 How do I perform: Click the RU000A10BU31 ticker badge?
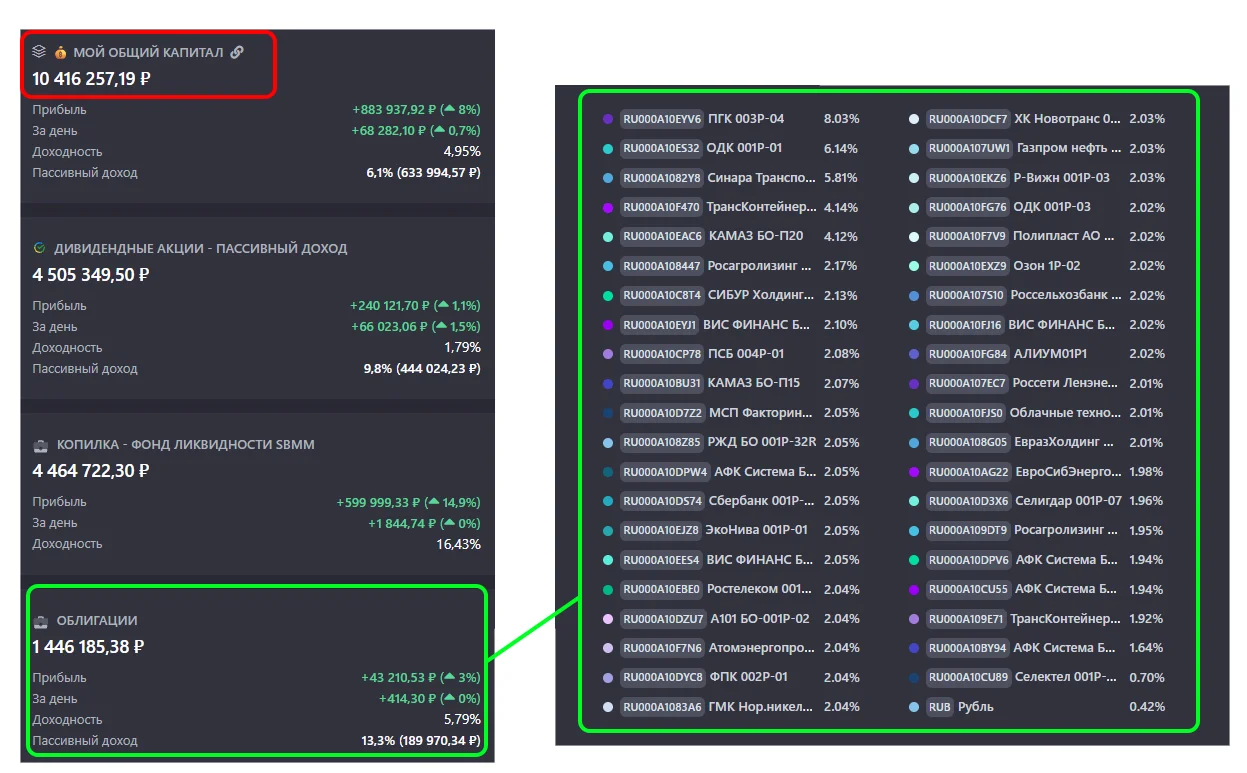point(661,383)
